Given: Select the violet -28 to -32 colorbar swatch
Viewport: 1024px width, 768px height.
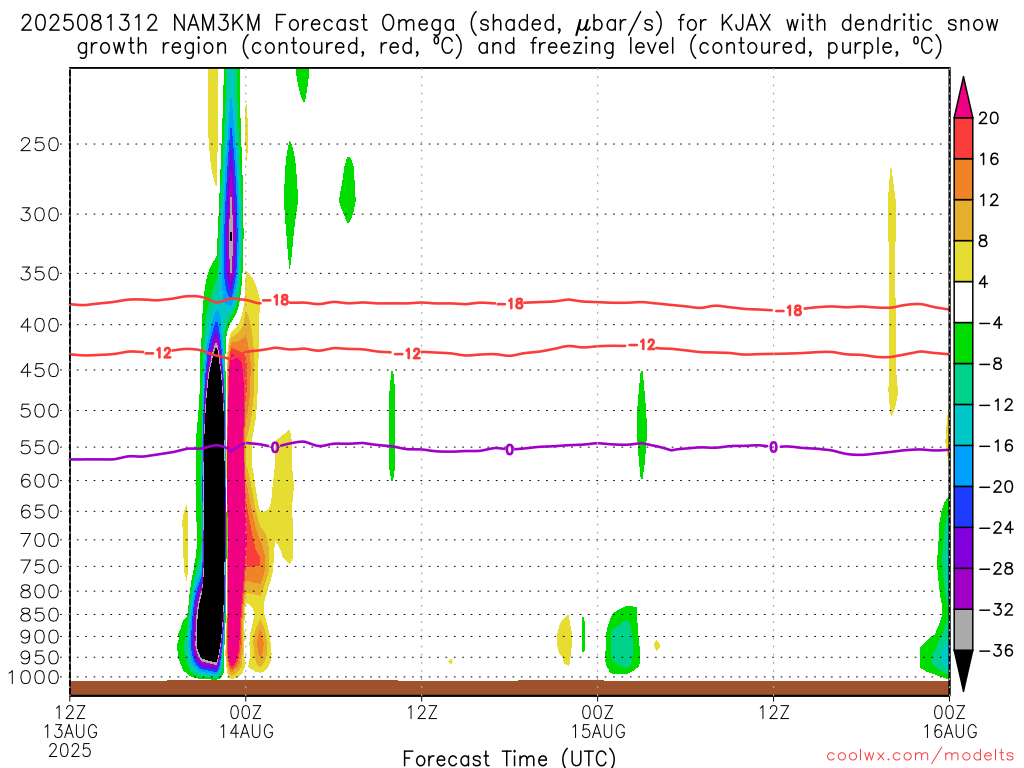Looking at the screenshot, I should click(x=963, y=589).
